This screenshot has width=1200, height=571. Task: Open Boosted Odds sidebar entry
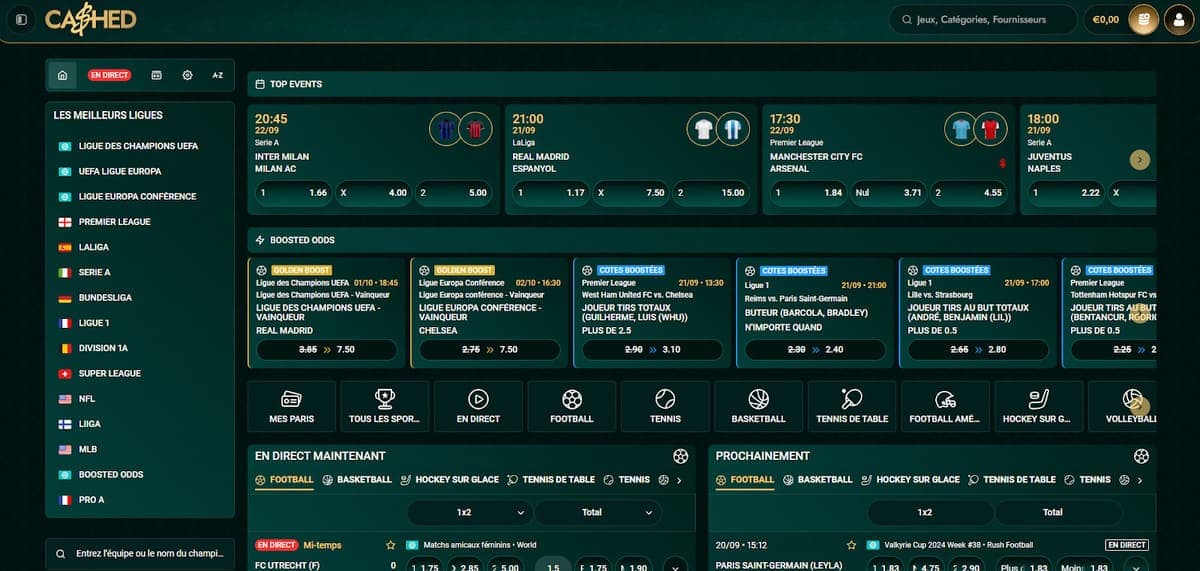point(111,475)
